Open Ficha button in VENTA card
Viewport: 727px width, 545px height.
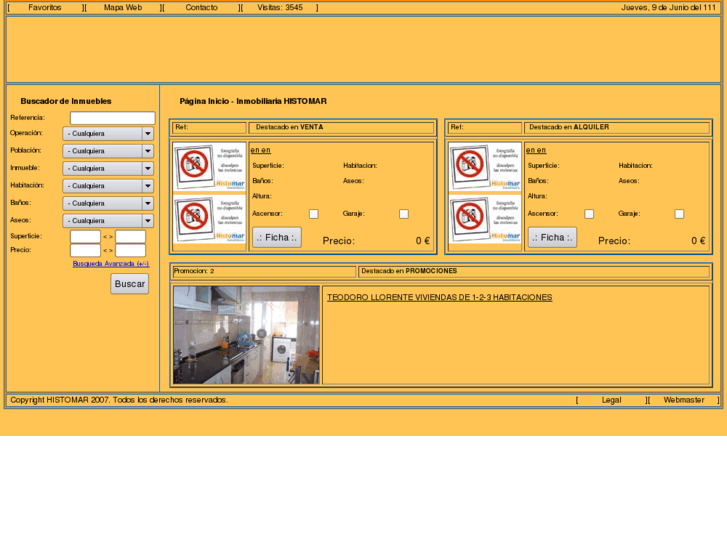pos(277,237)
